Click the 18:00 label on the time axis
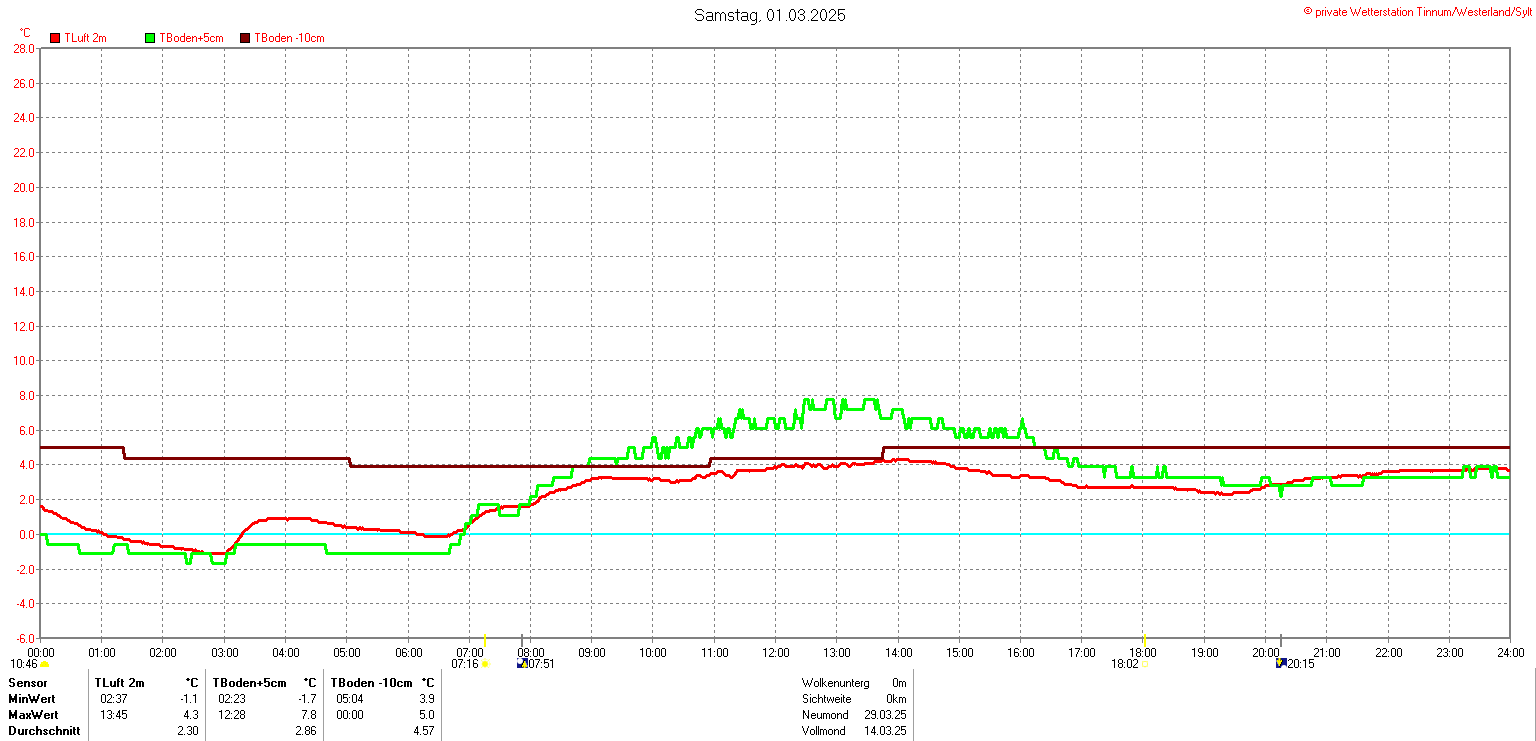Image resolution: width=1536 pixels, height=741 pixels. [1143, 652]
